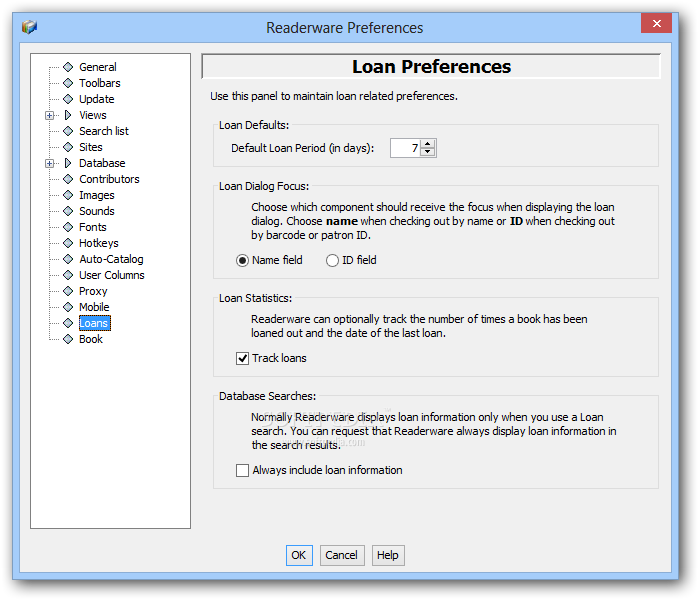Click the triangle icon beside Database

point(68,163)
